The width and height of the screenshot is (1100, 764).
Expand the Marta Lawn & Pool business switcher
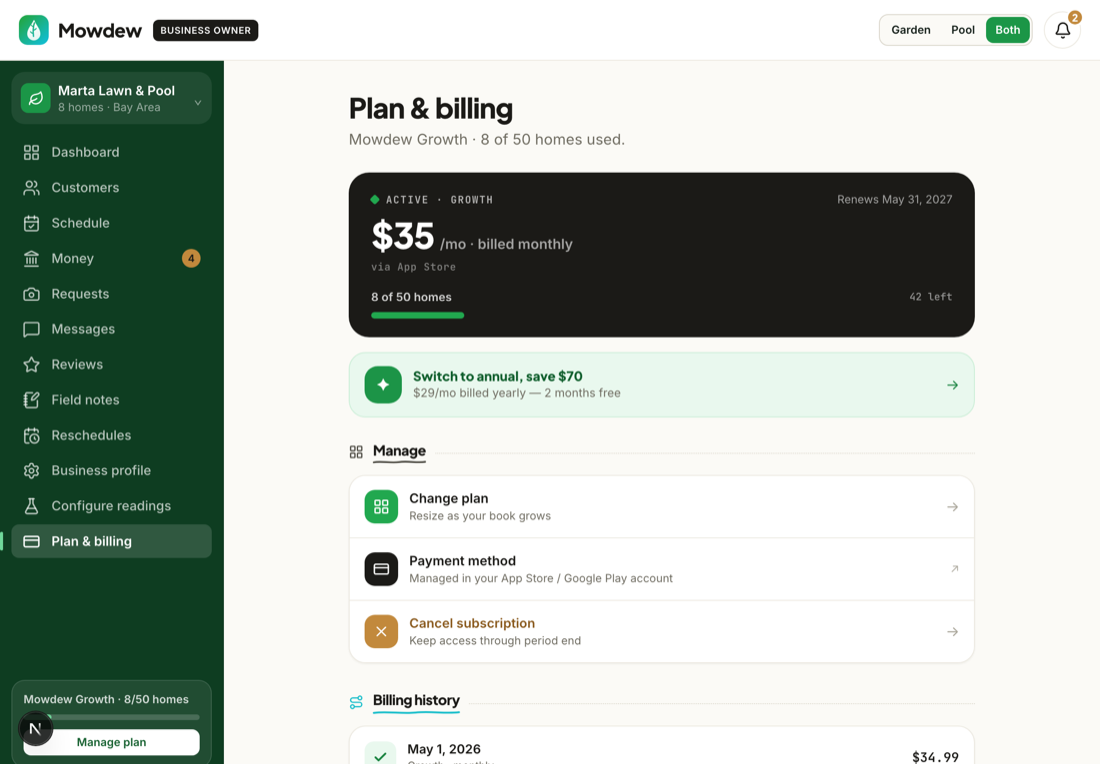point(112,98)
